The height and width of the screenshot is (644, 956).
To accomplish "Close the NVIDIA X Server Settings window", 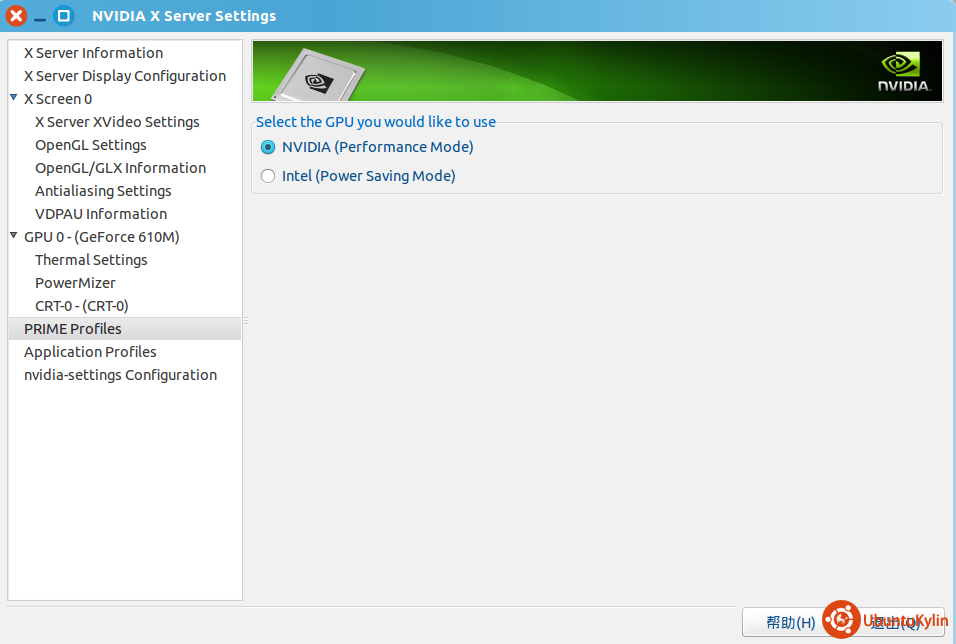I will [16, 16].
